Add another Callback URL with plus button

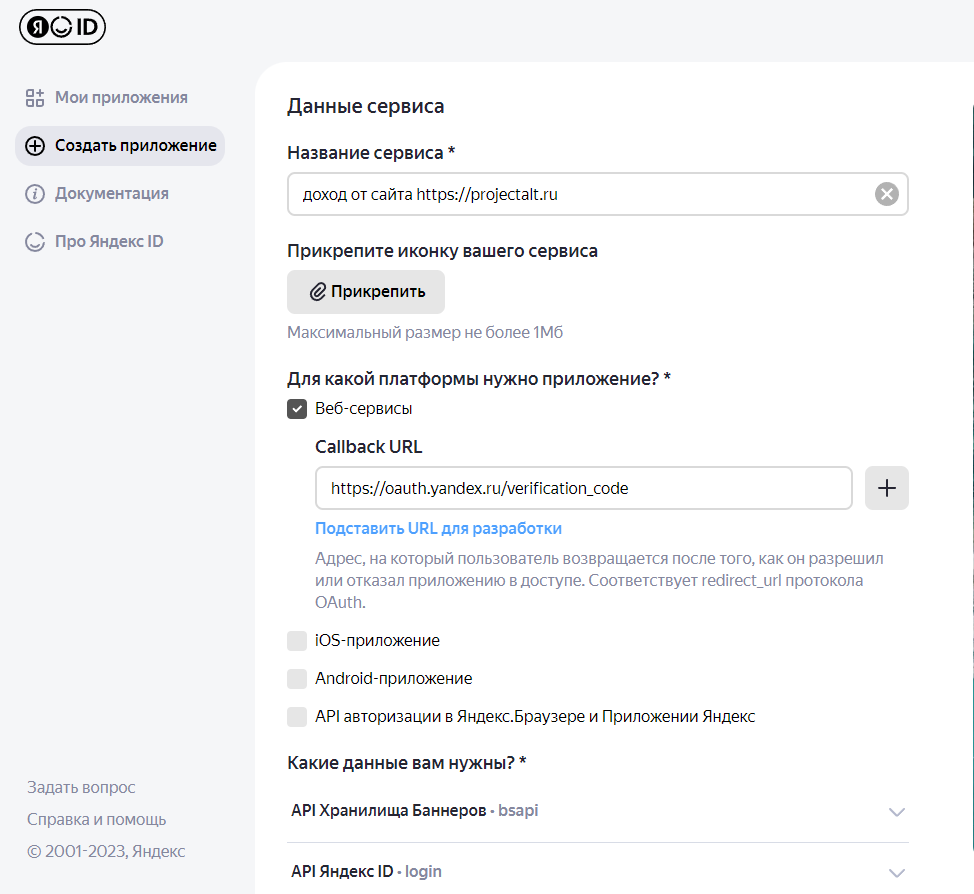point(886,488)
